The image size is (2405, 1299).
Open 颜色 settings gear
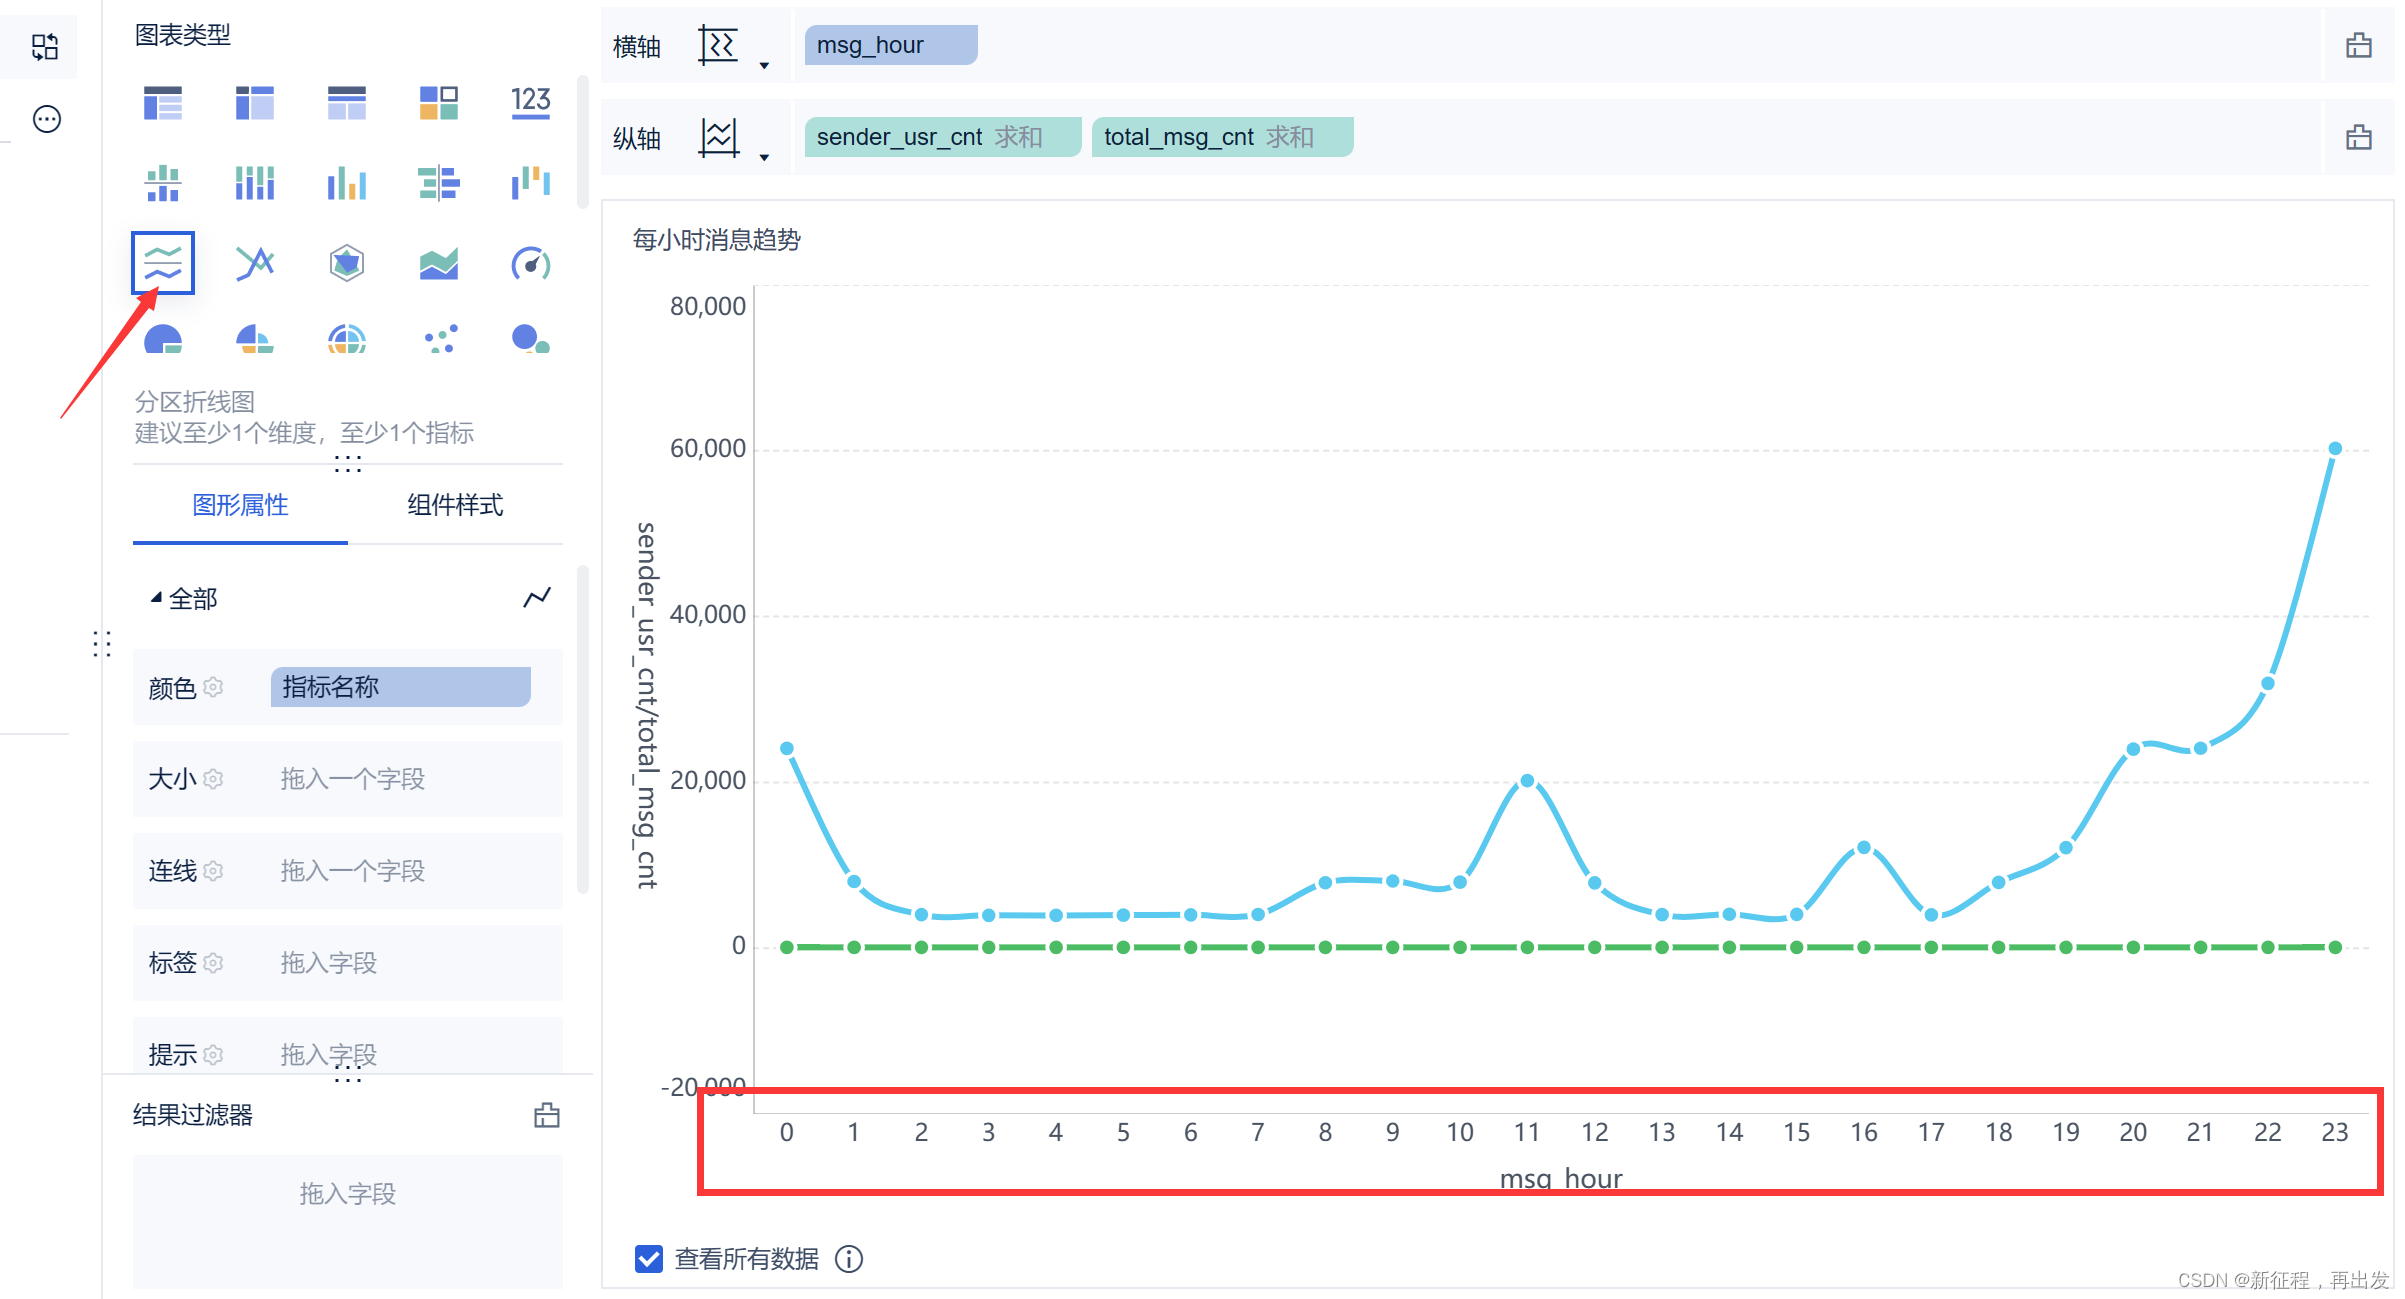point(213,687)
